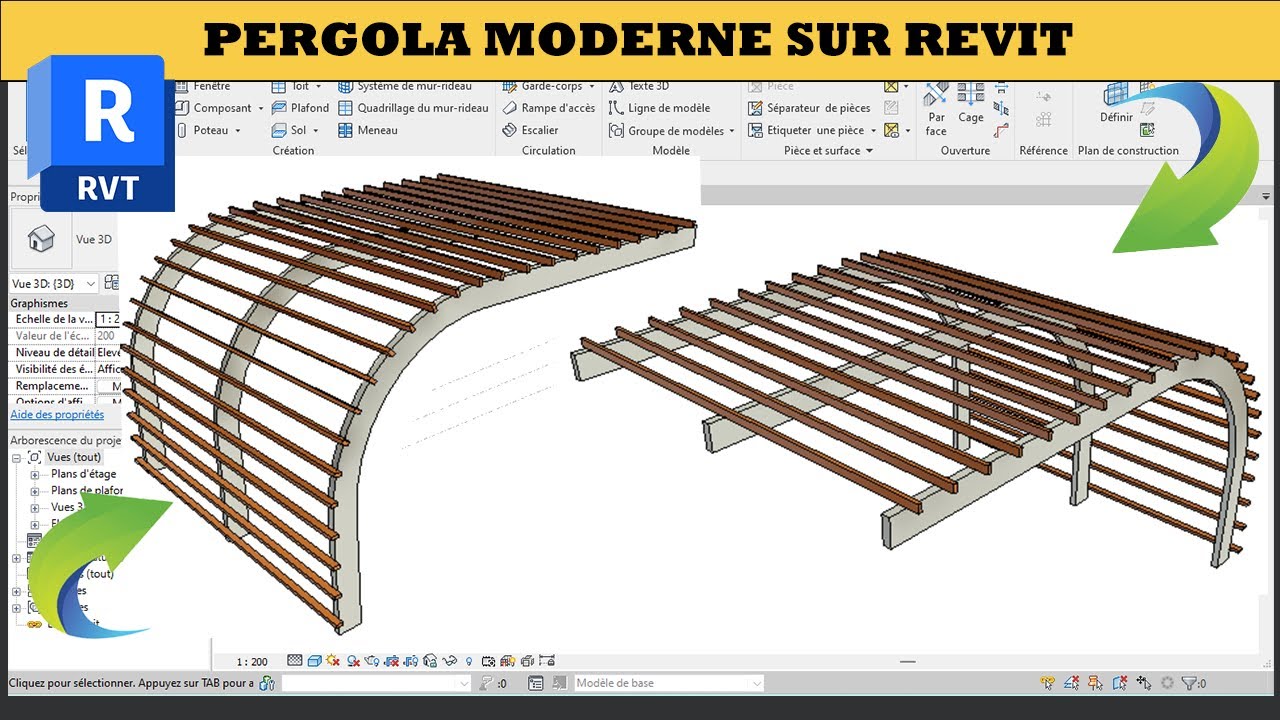The height and width of the screenshot is (720, 1280).
Task: Click the visual style cube icon
Action: tap(314, 661)
